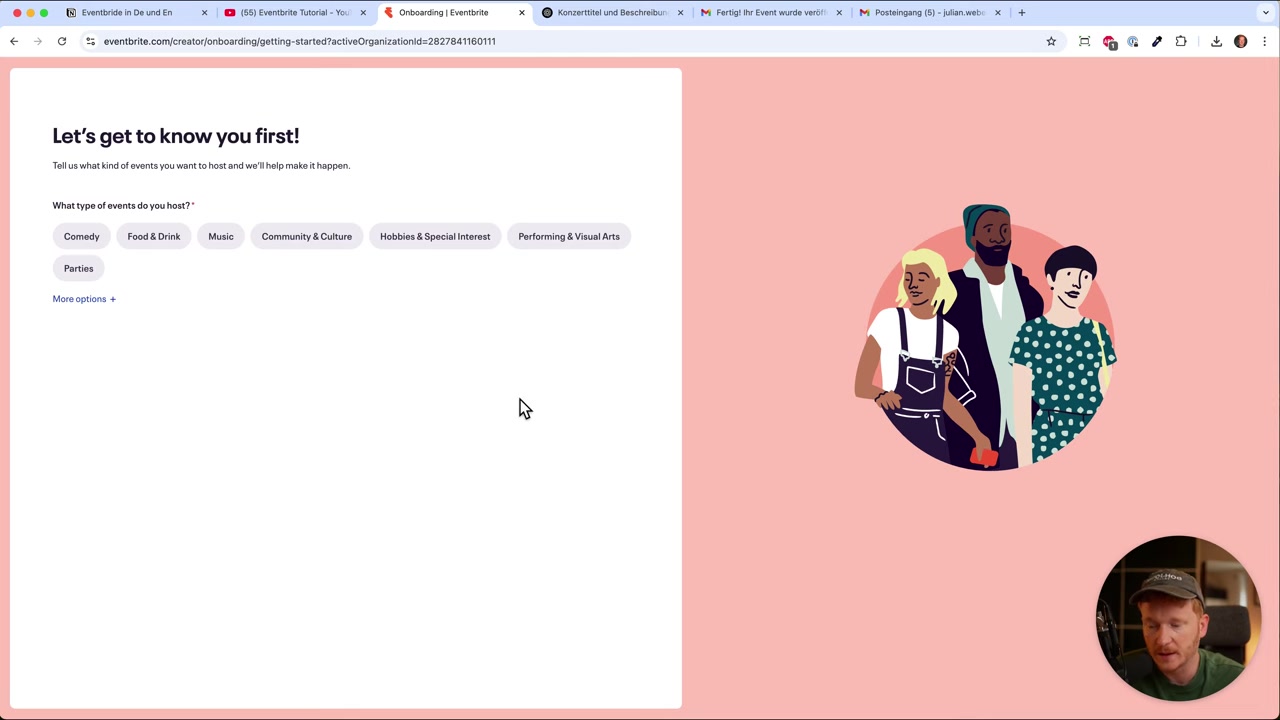Open site information icon in address bar
The image size is (1280, 720).
coord(90,41)
